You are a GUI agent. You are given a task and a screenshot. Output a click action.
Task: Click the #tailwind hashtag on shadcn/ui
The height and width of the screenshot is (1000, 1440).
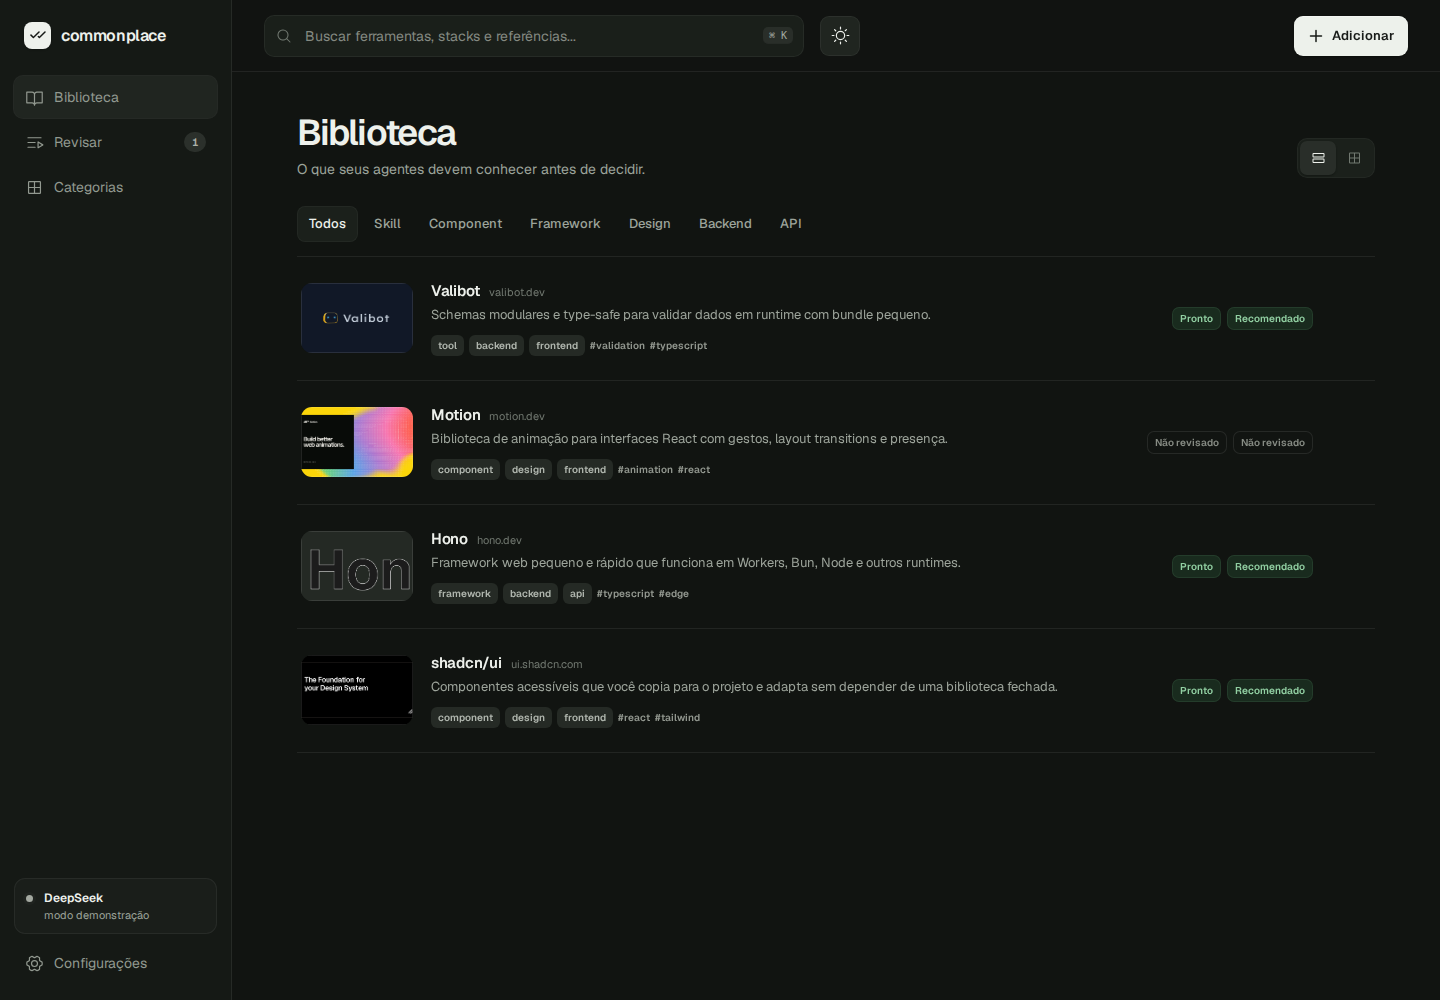tap(677, 718)
